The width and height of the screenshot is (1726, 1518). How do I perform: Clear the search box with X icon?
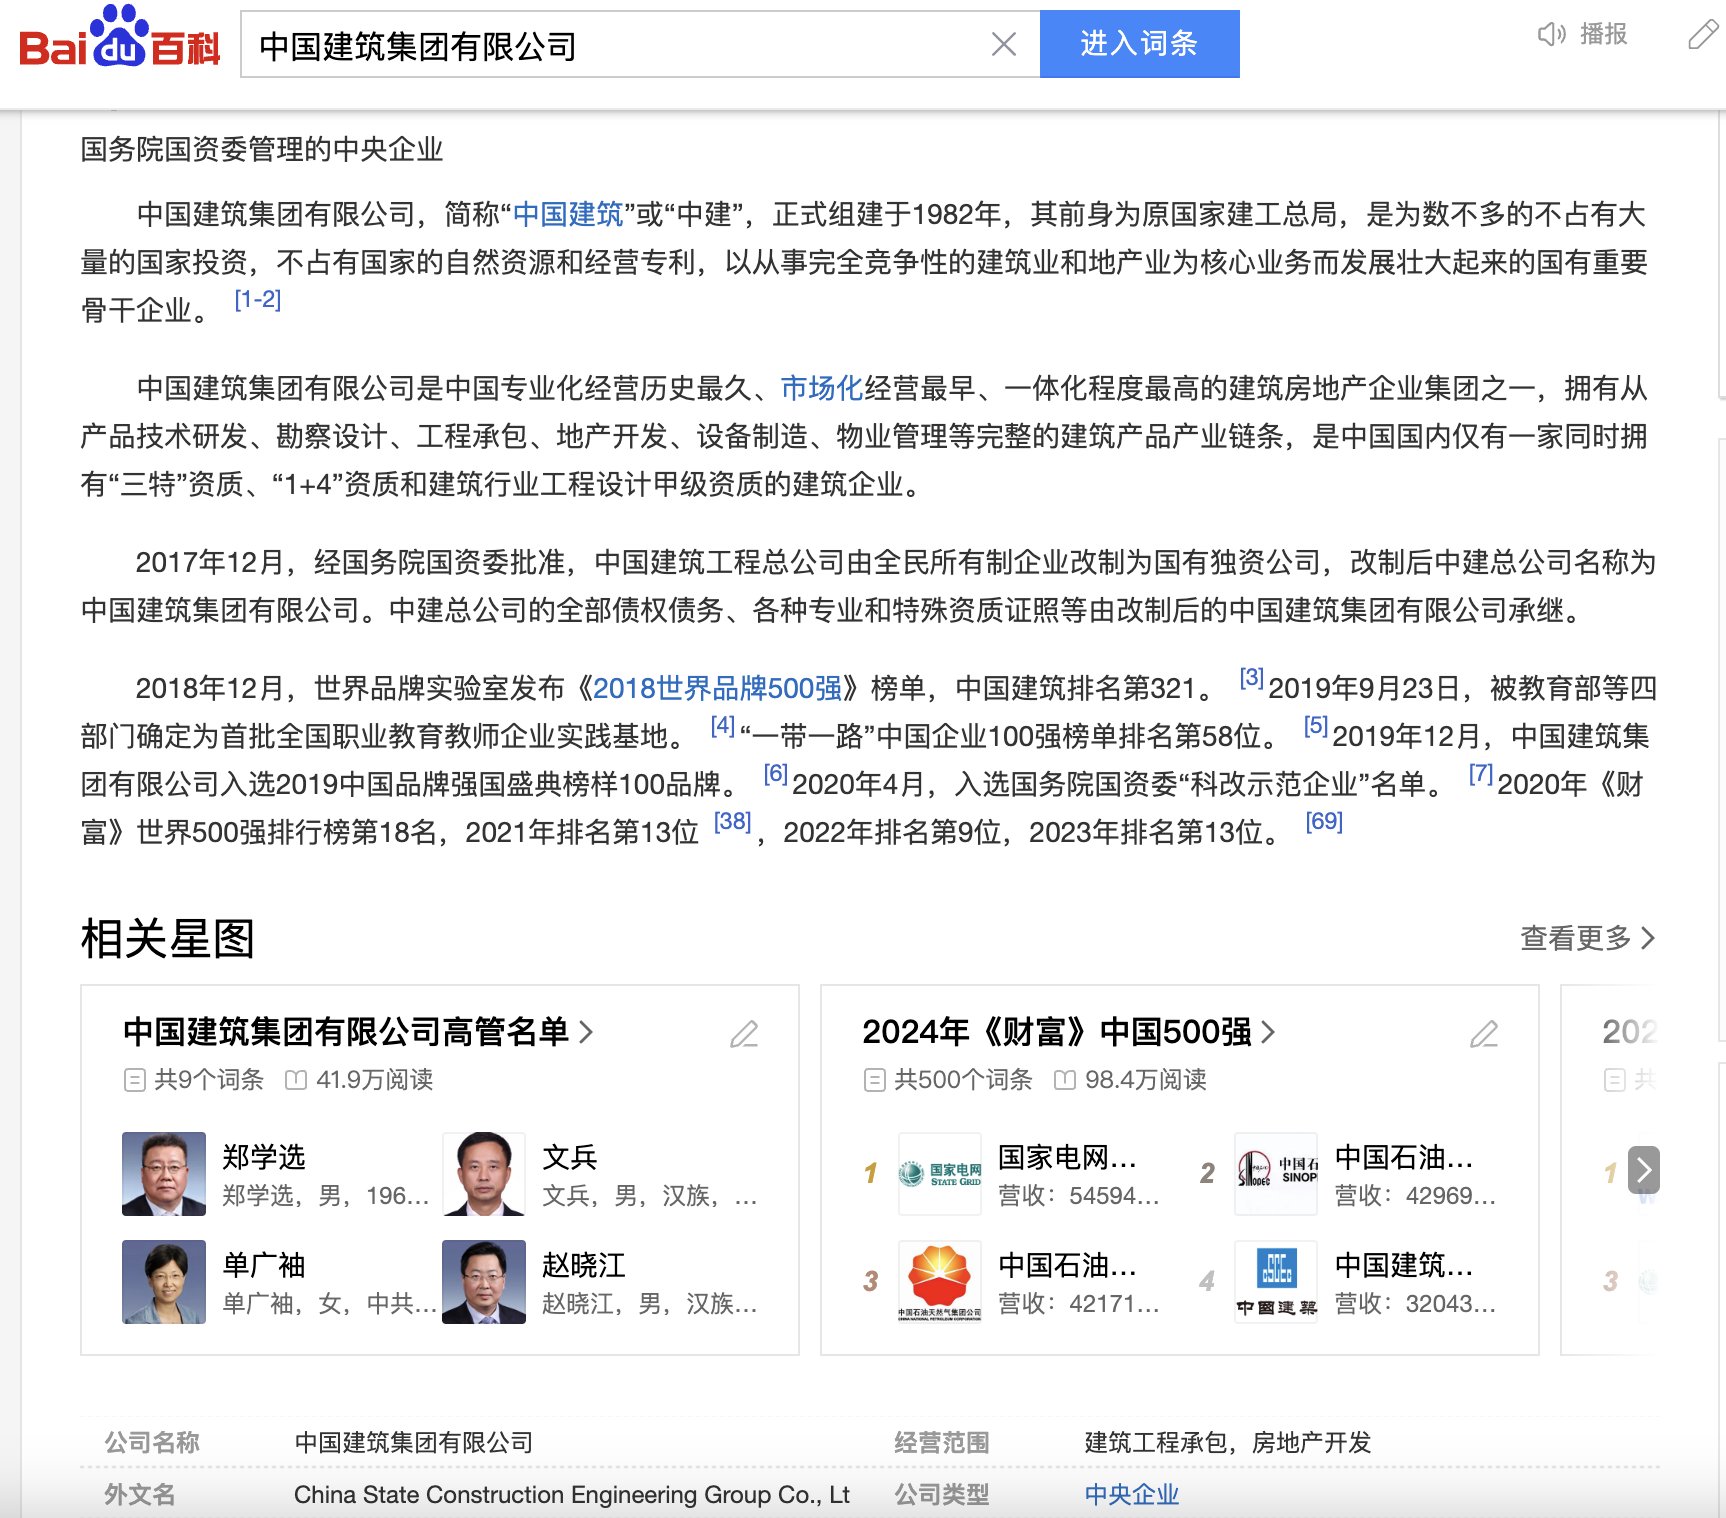pyautogui.click(x=1004, y=44)
